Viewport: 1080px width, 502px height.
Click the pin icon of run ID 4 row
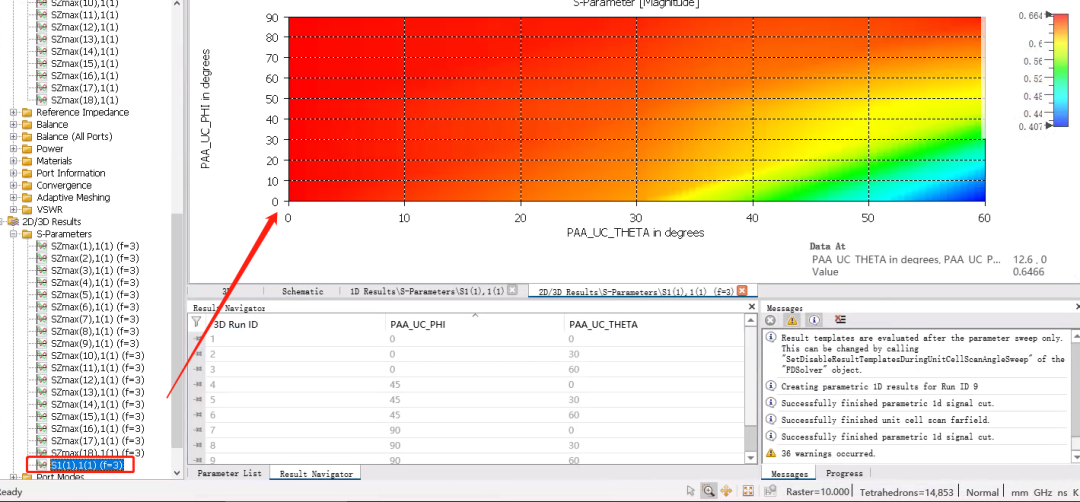click(200, 384)
